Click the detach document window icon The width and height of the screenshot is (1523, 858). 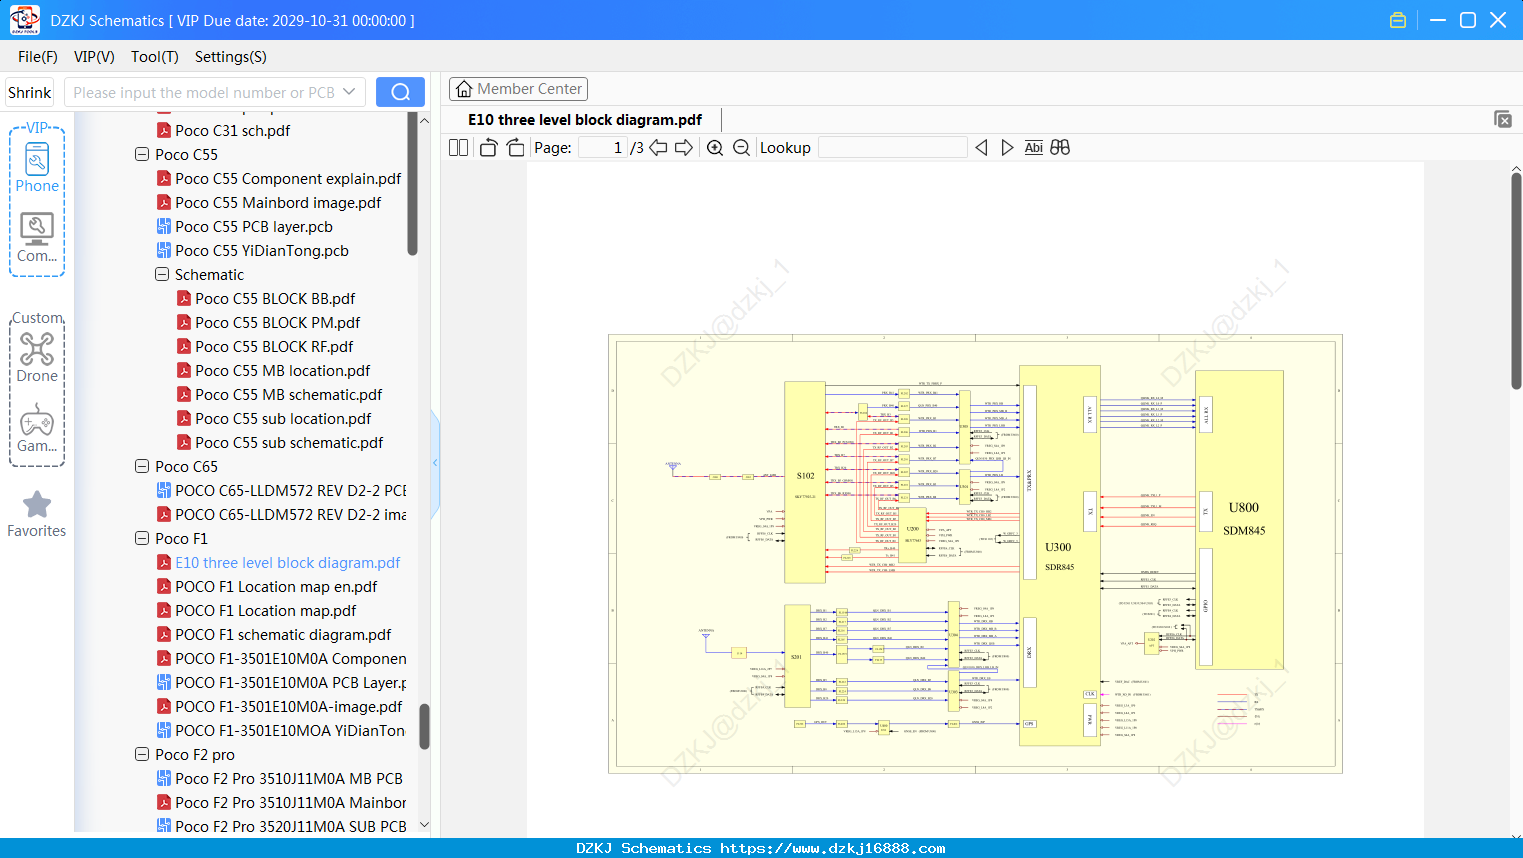coord(1502,119)
